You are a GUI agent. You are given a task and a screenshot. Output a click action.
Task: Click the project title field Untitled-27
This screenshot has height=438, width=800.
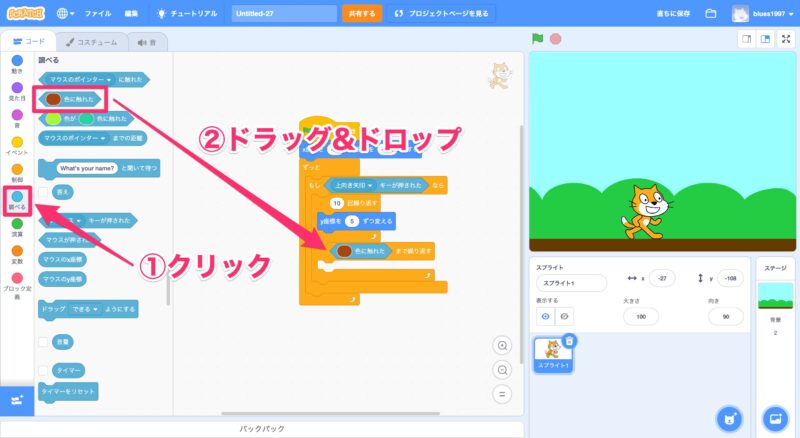point(284,14)
